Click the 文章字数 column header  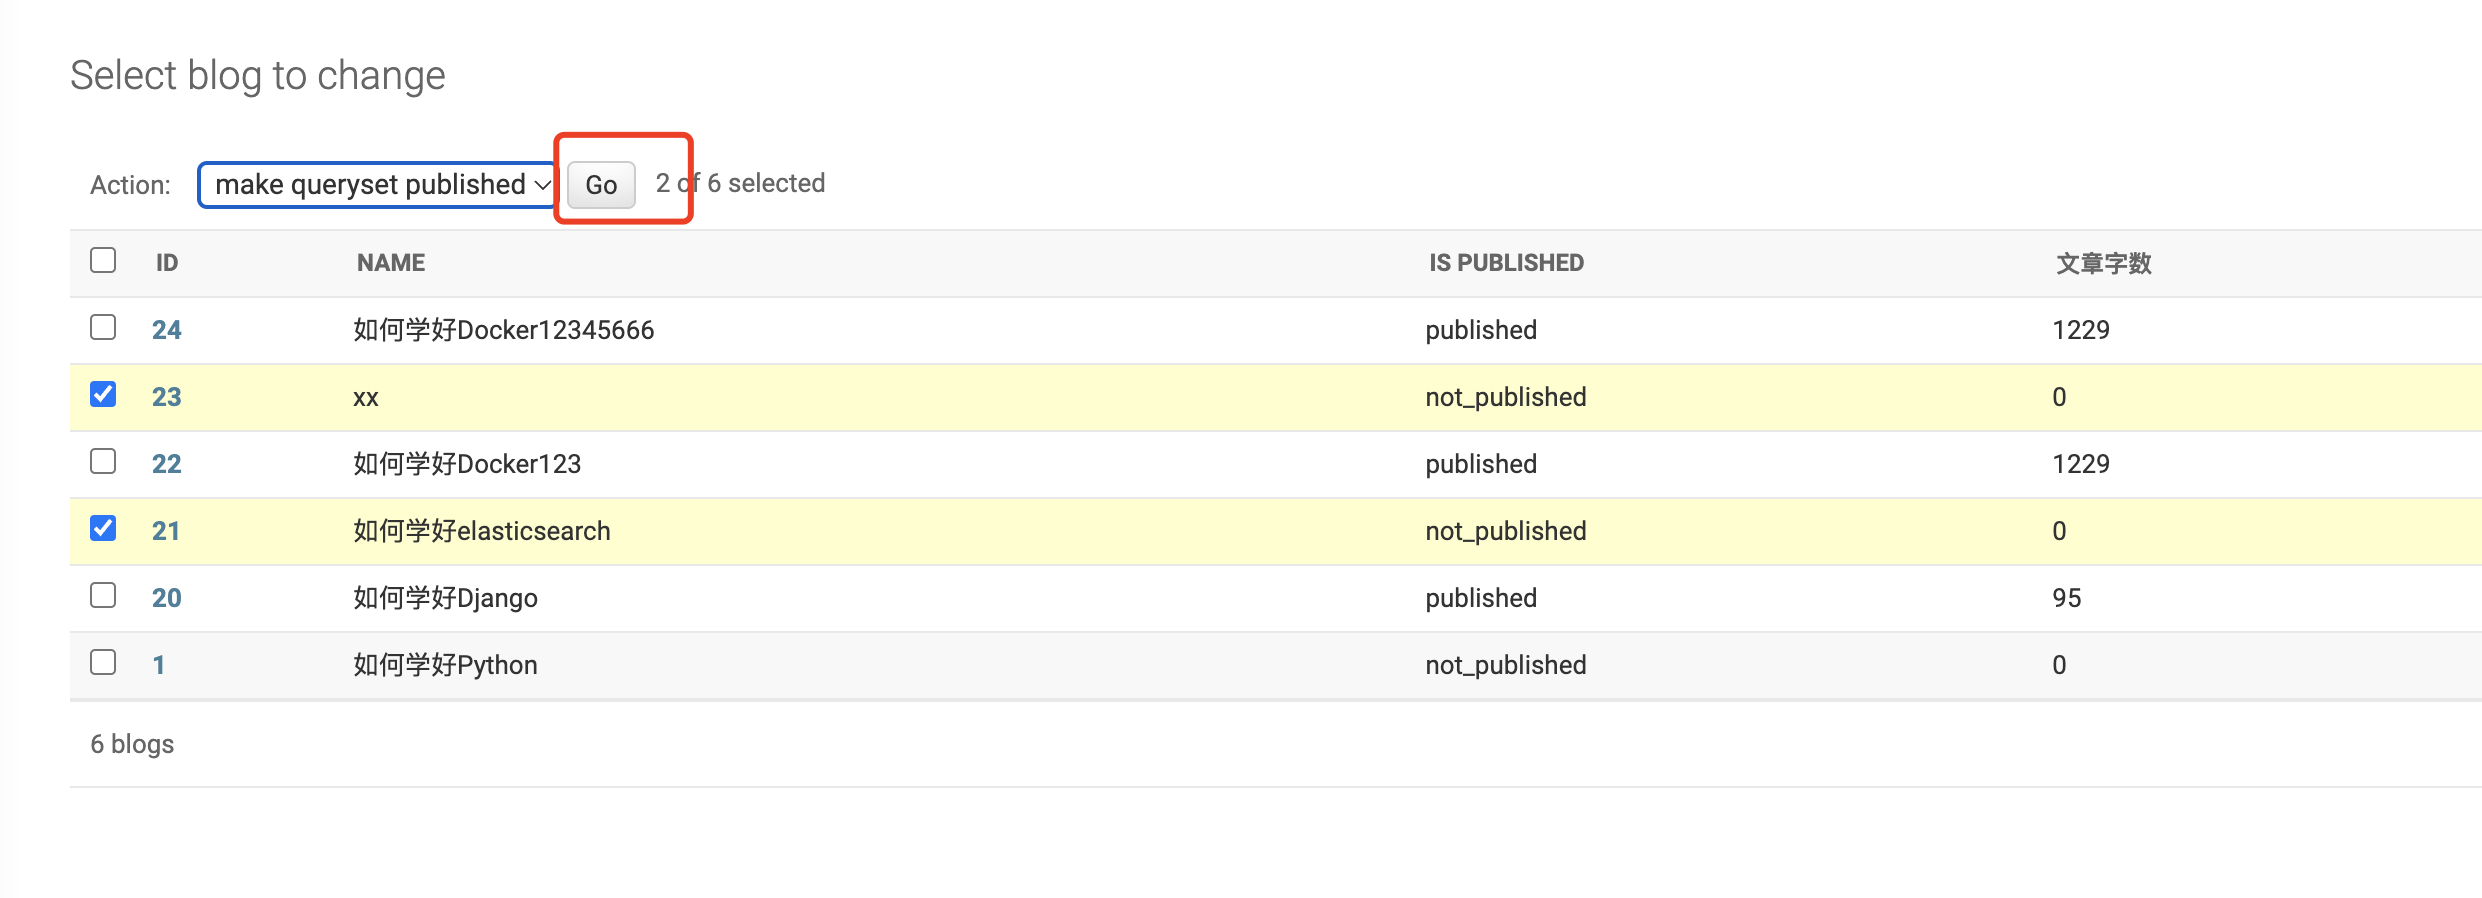pos(2104,263)
